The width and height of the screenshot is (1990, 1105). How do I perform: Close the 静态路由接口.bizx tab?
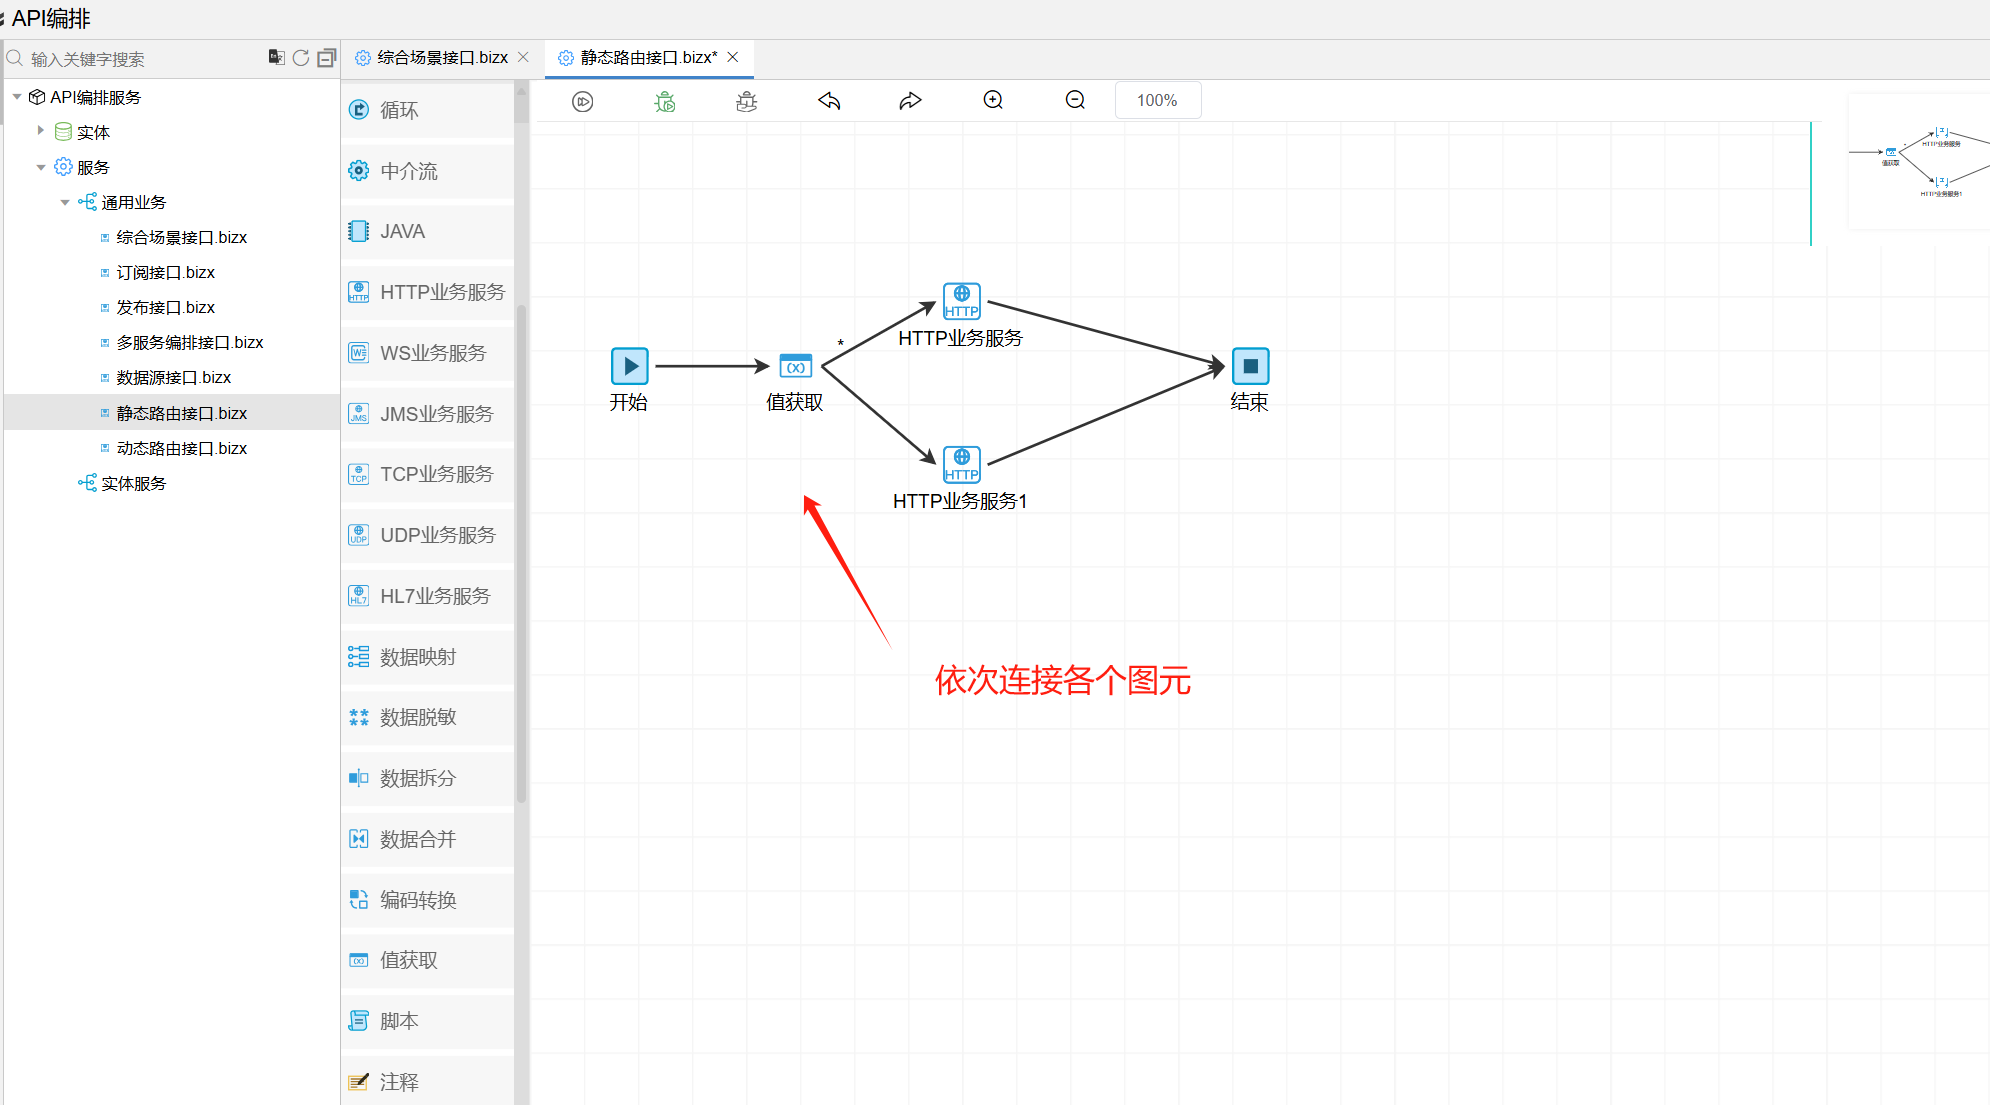[733, 57]
